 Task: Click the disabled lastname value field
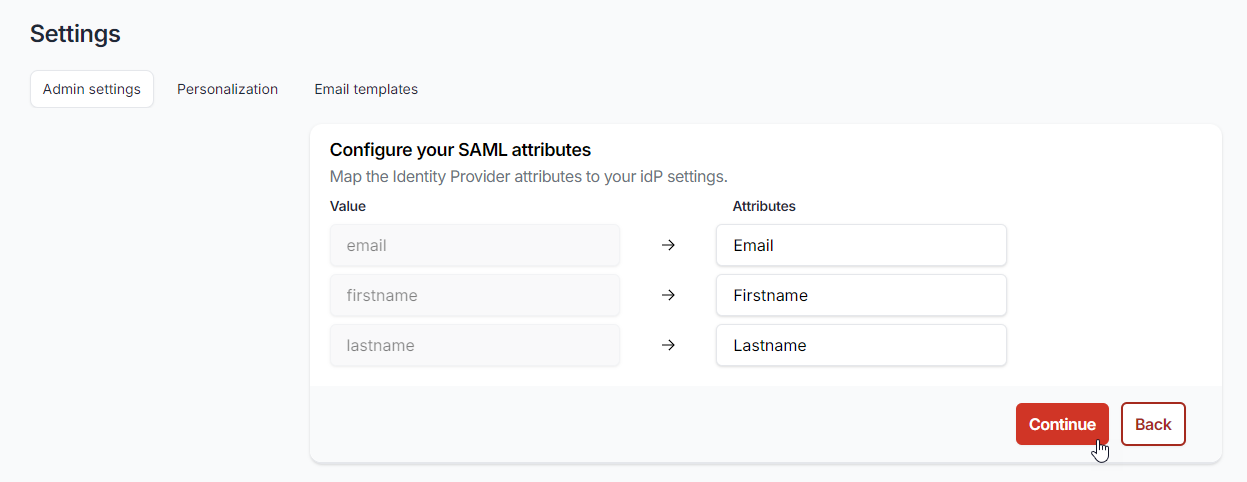click(475, 345)
